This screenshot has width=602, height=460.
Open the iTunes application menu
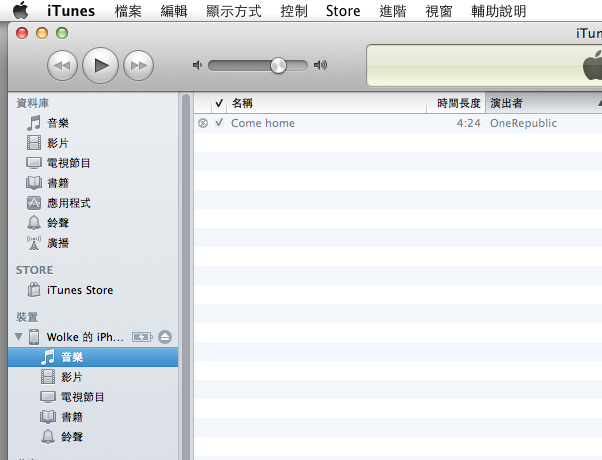point(71,11)
